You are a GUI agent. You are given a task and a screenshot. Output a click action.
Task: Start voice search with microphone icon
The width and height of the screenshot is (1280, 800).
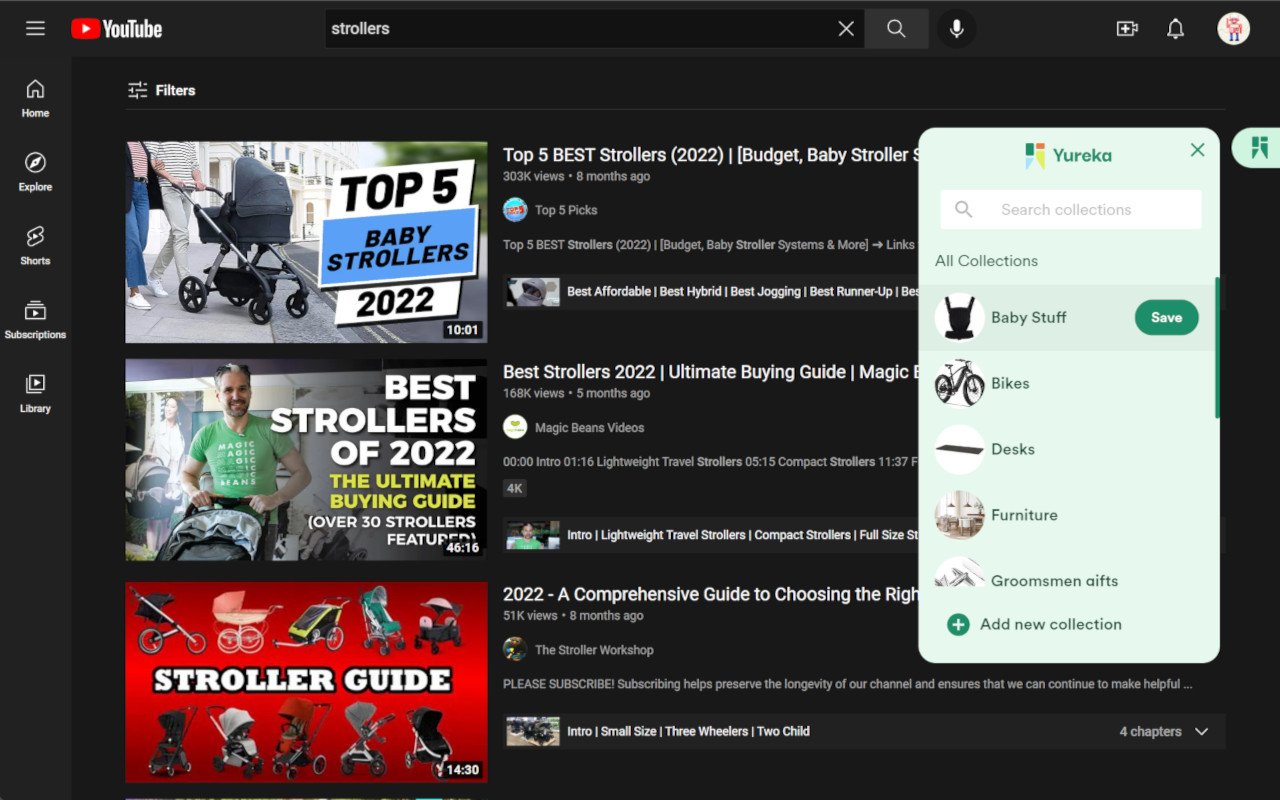(957, 29)
